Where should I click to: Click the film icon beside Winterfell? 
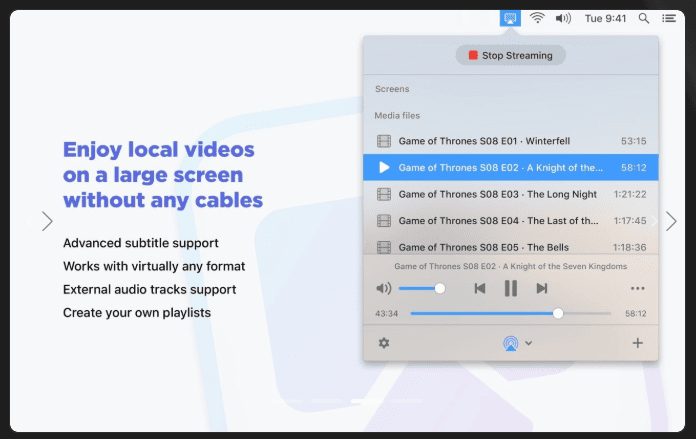[384, 141]
